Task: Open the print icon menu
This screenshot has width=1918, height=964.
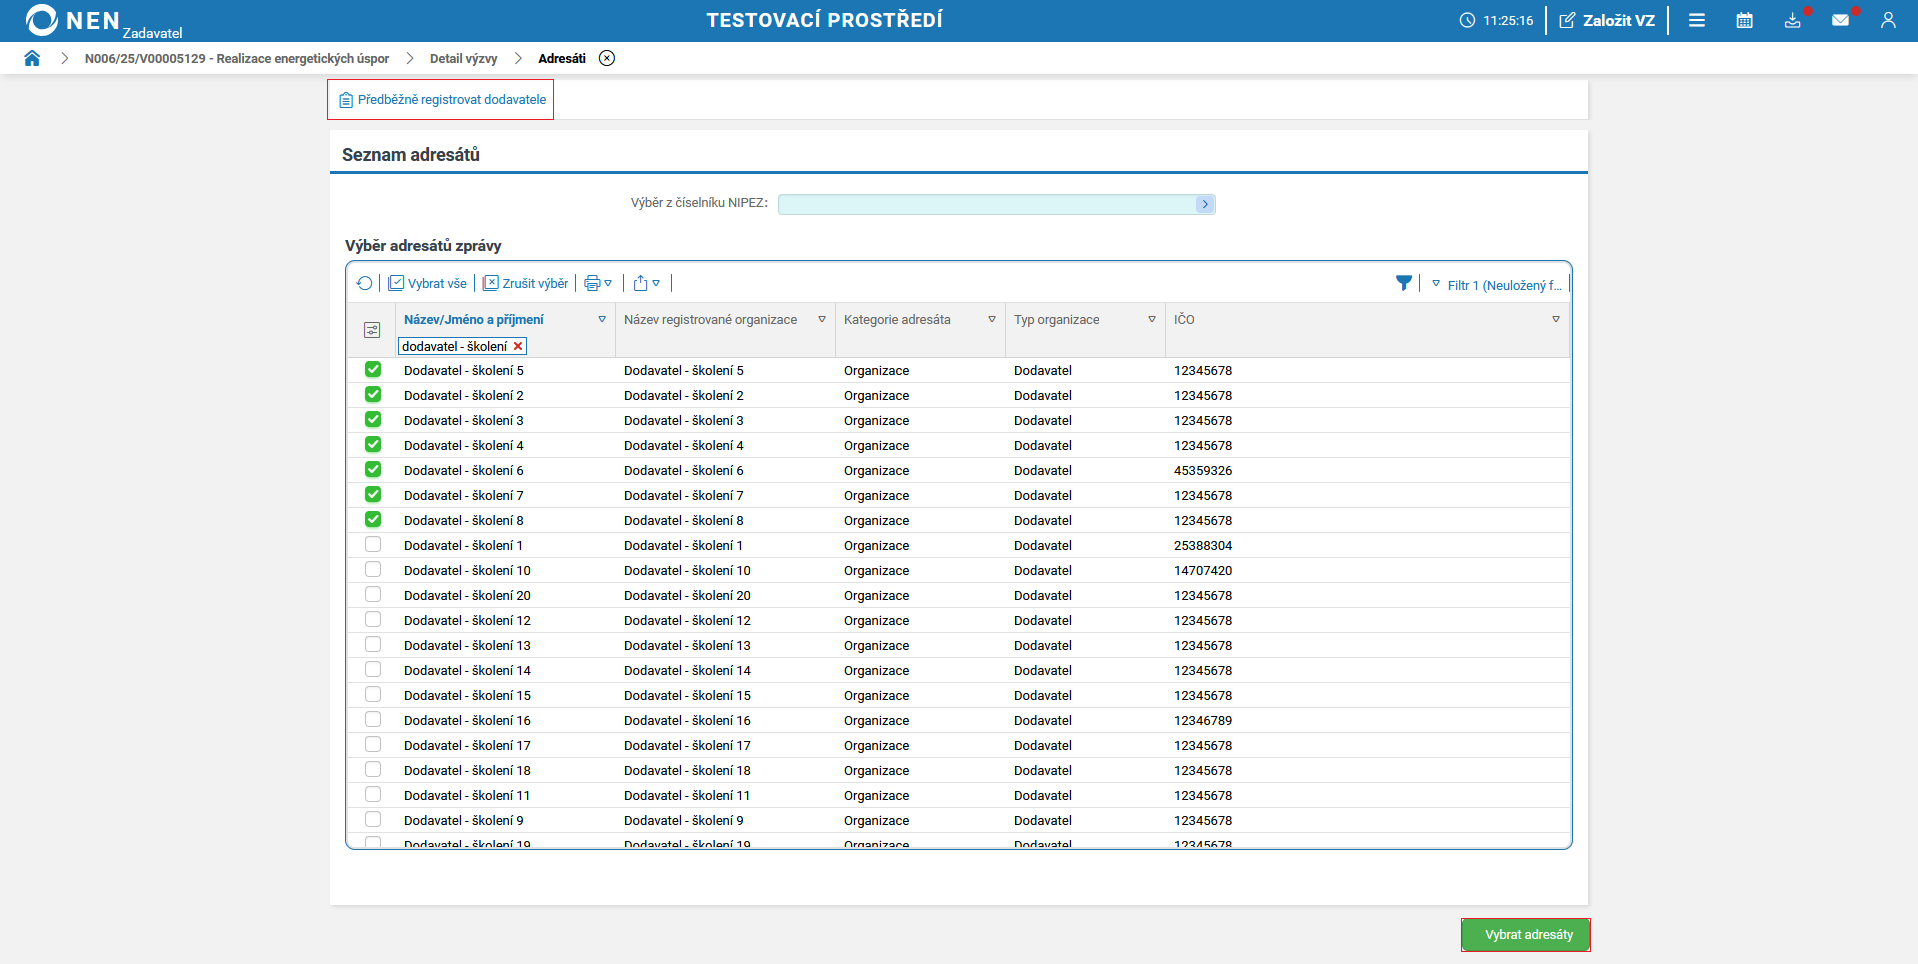Action: 597,283
